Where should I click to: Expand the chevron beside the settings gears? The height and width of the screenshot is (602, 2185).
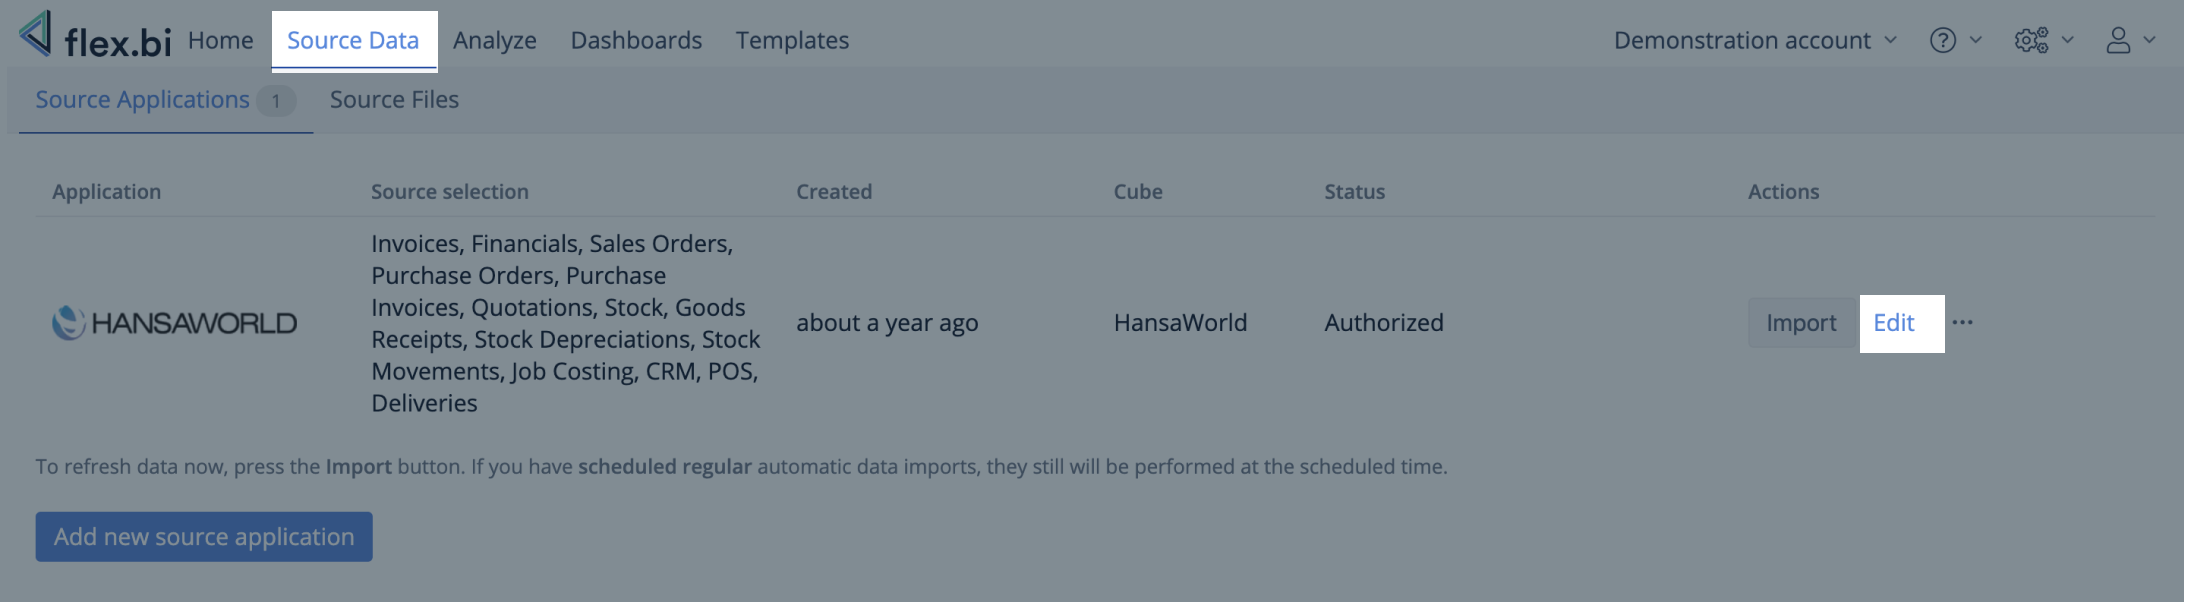pos(2067,40)
